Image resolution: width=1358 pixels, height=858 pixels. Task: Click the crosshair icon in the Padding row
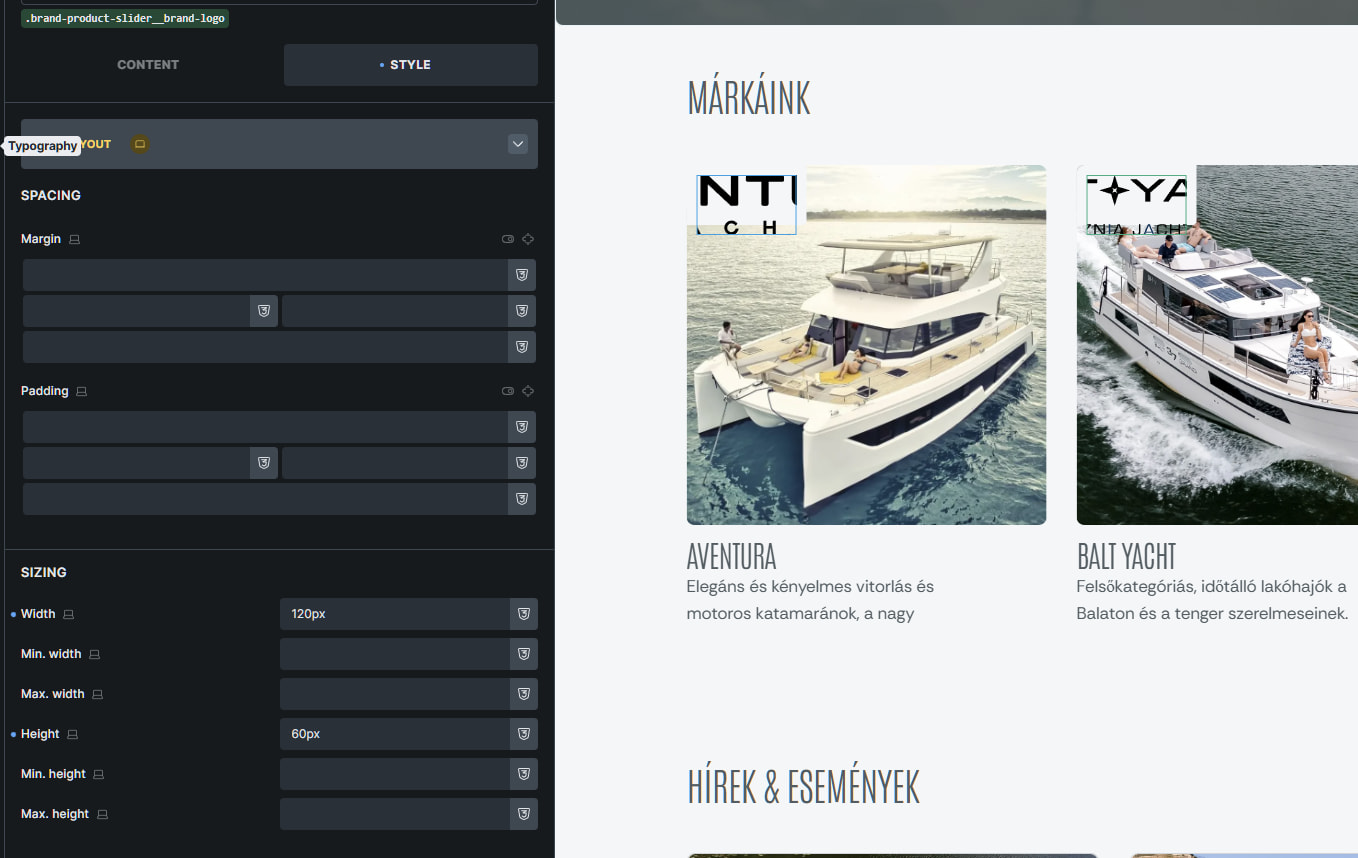coord(528,391)
